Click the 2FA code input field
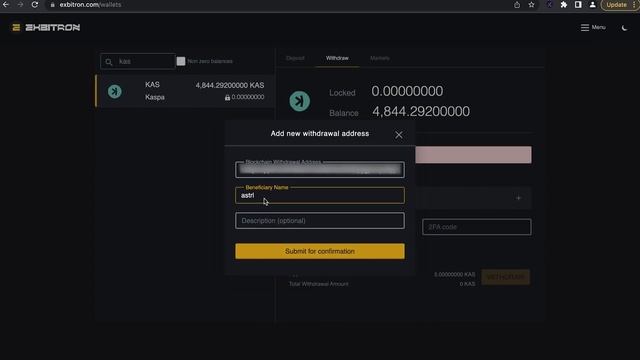640x360 pixels. pos(477,227)
